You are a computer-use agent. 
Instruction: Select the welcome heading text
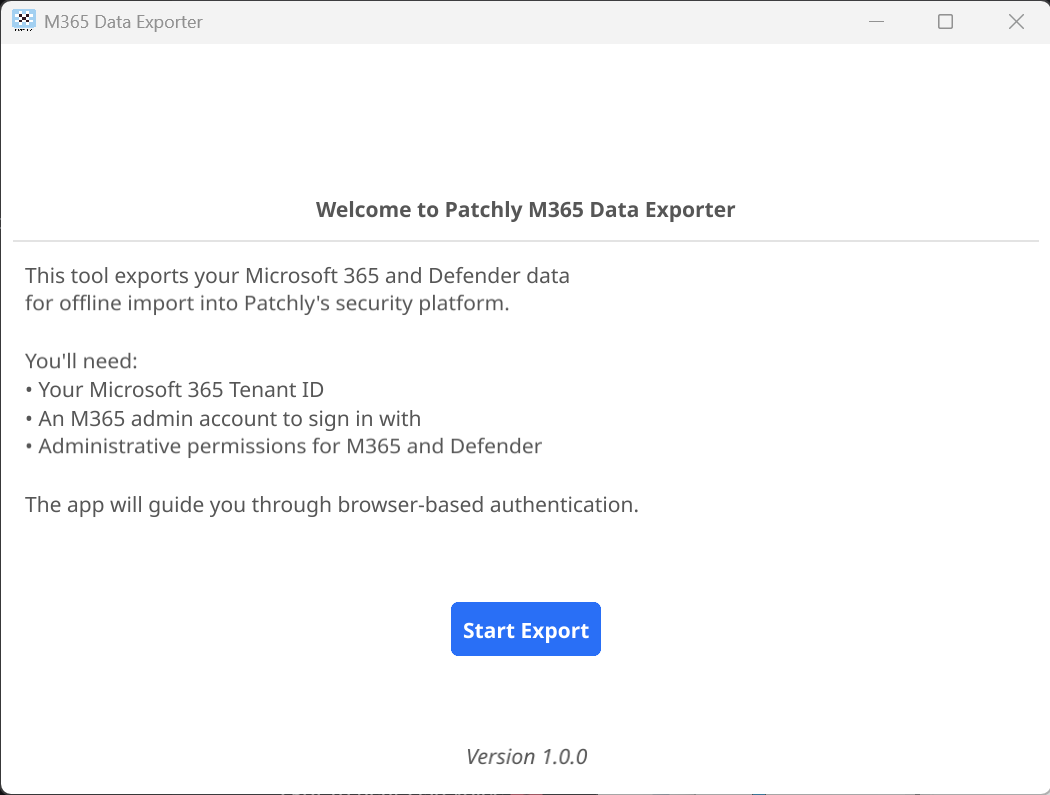click(x=525, y=209)
